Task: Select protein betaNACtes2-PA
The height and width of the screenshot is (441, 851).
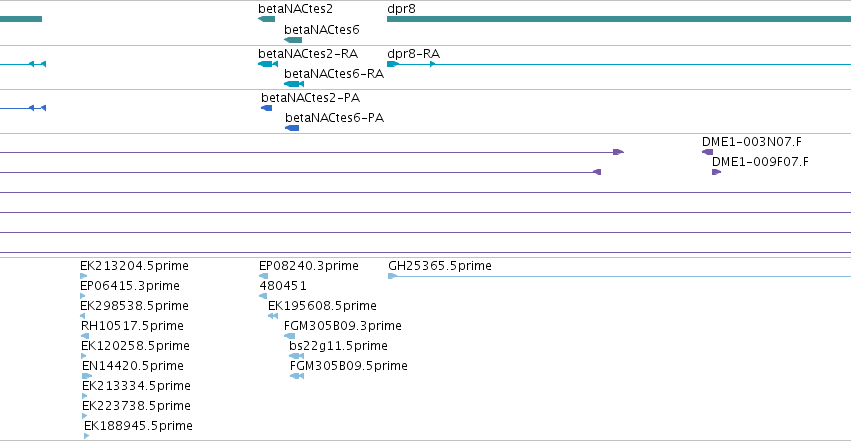Action: [x=266, y=108]
